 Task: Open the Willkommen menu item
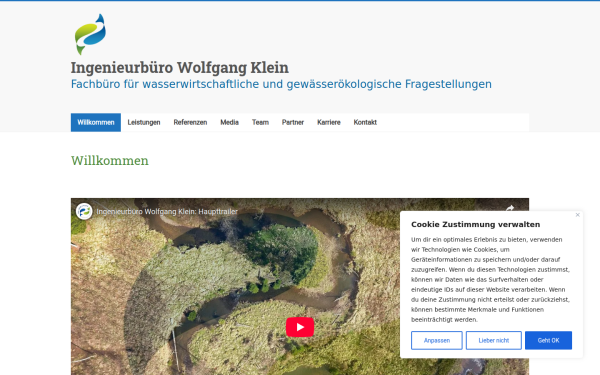pos(96,122)
